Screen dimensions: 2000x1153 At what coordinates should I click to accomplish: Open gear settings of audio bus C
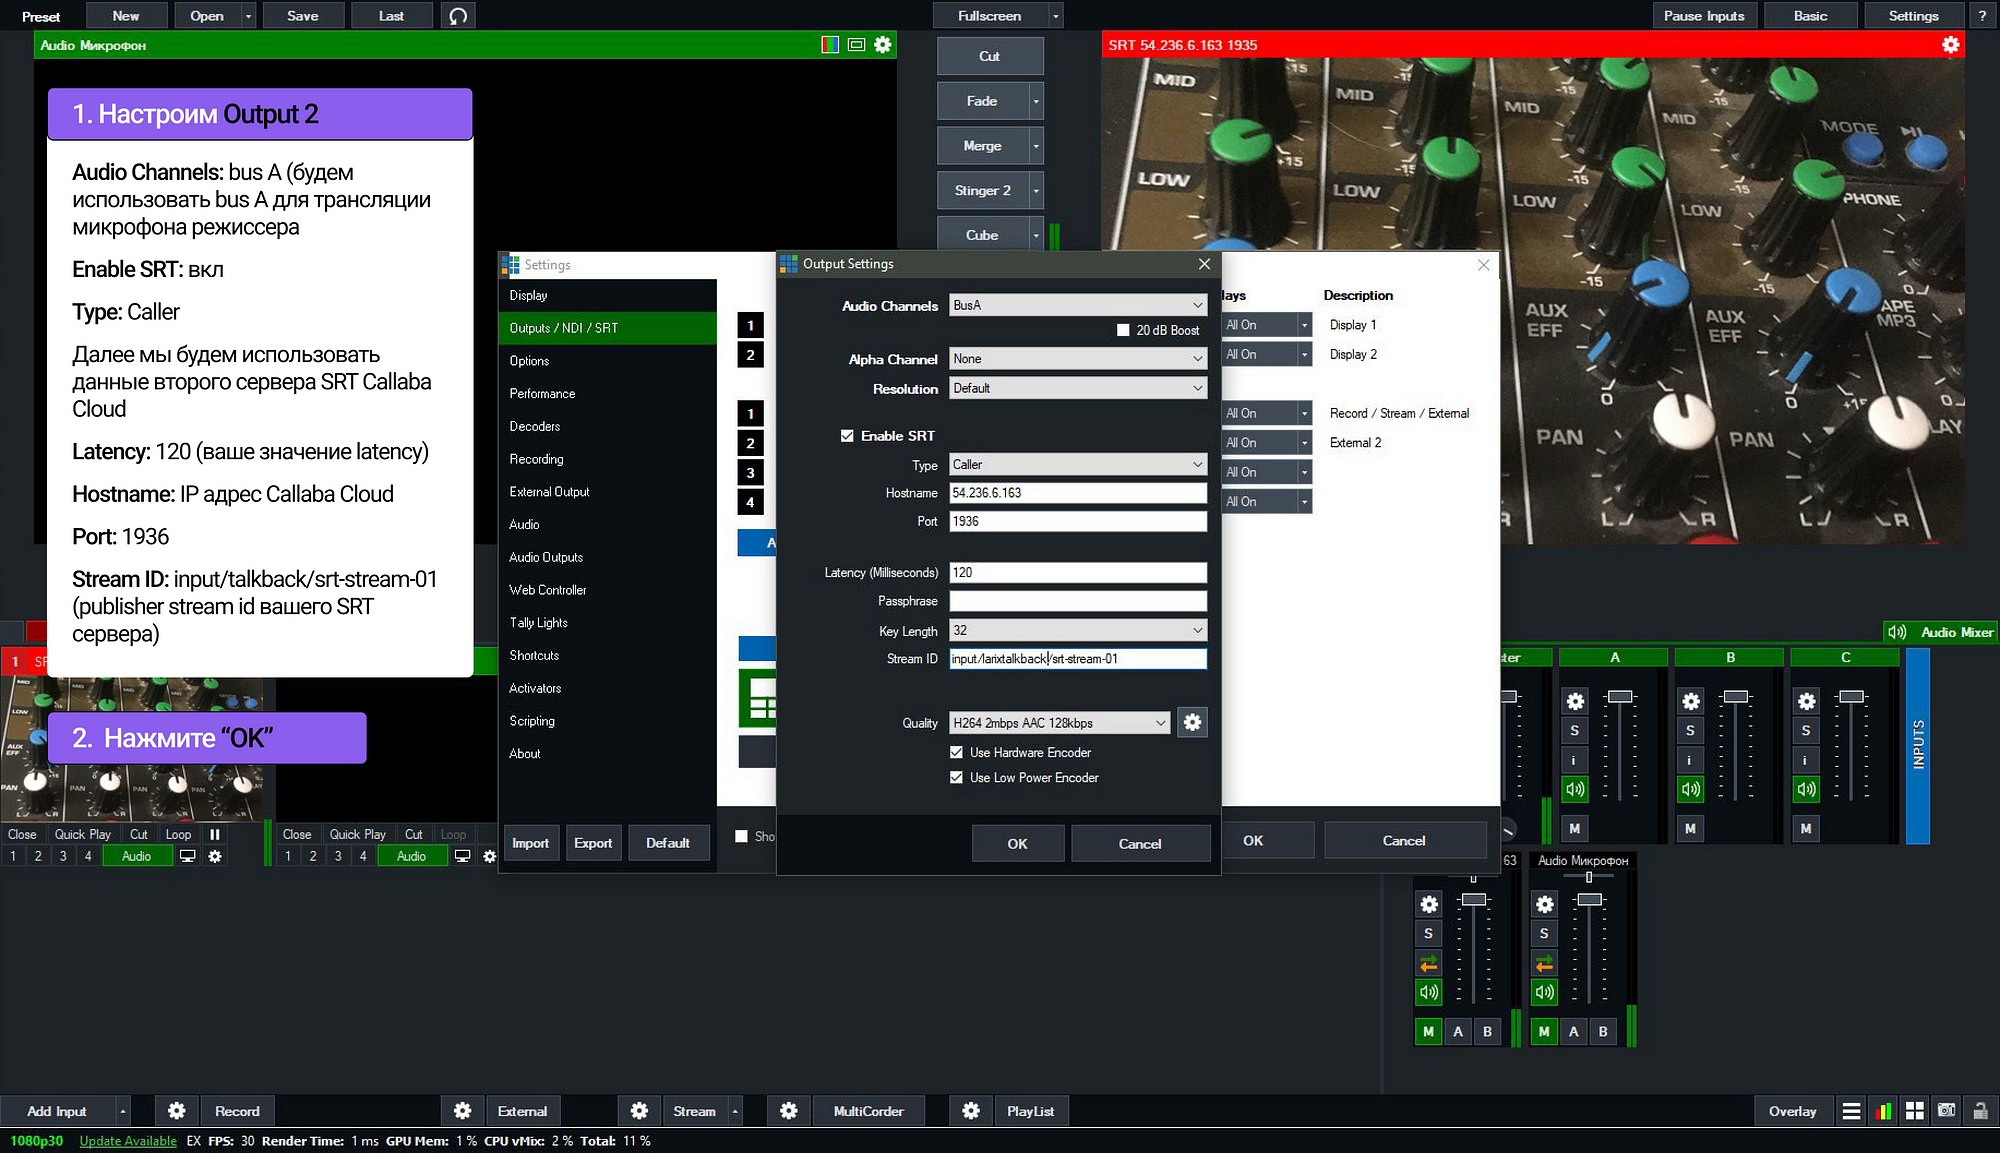click(x=1806, y=701)
